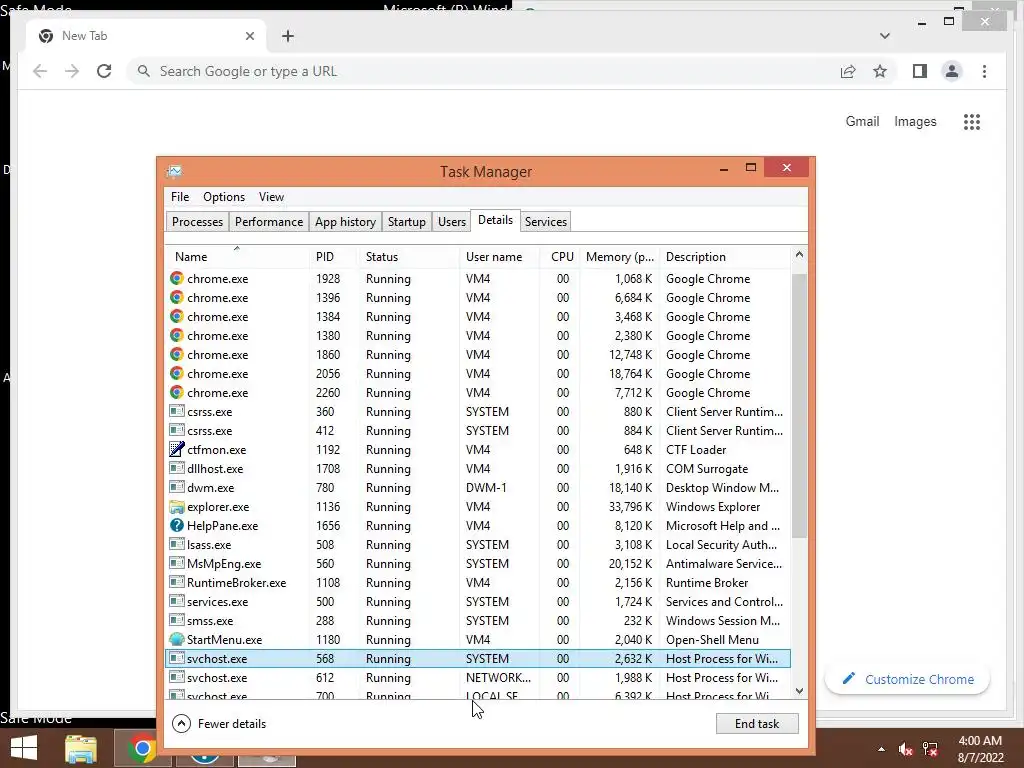Select svchost.exe with PID 612
1024x768 pixels.
pyautogui.click(x=478, y=677)
